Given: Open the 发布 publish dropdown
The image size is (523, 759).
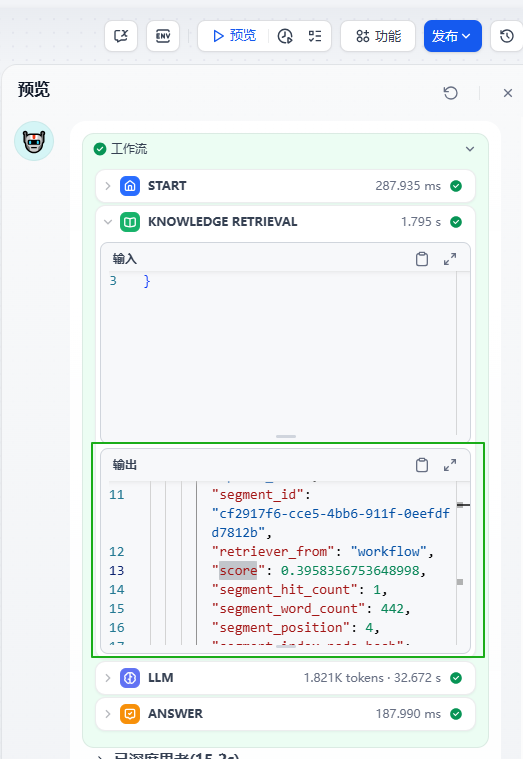Looking at the screenshot, I should (453, 36).
